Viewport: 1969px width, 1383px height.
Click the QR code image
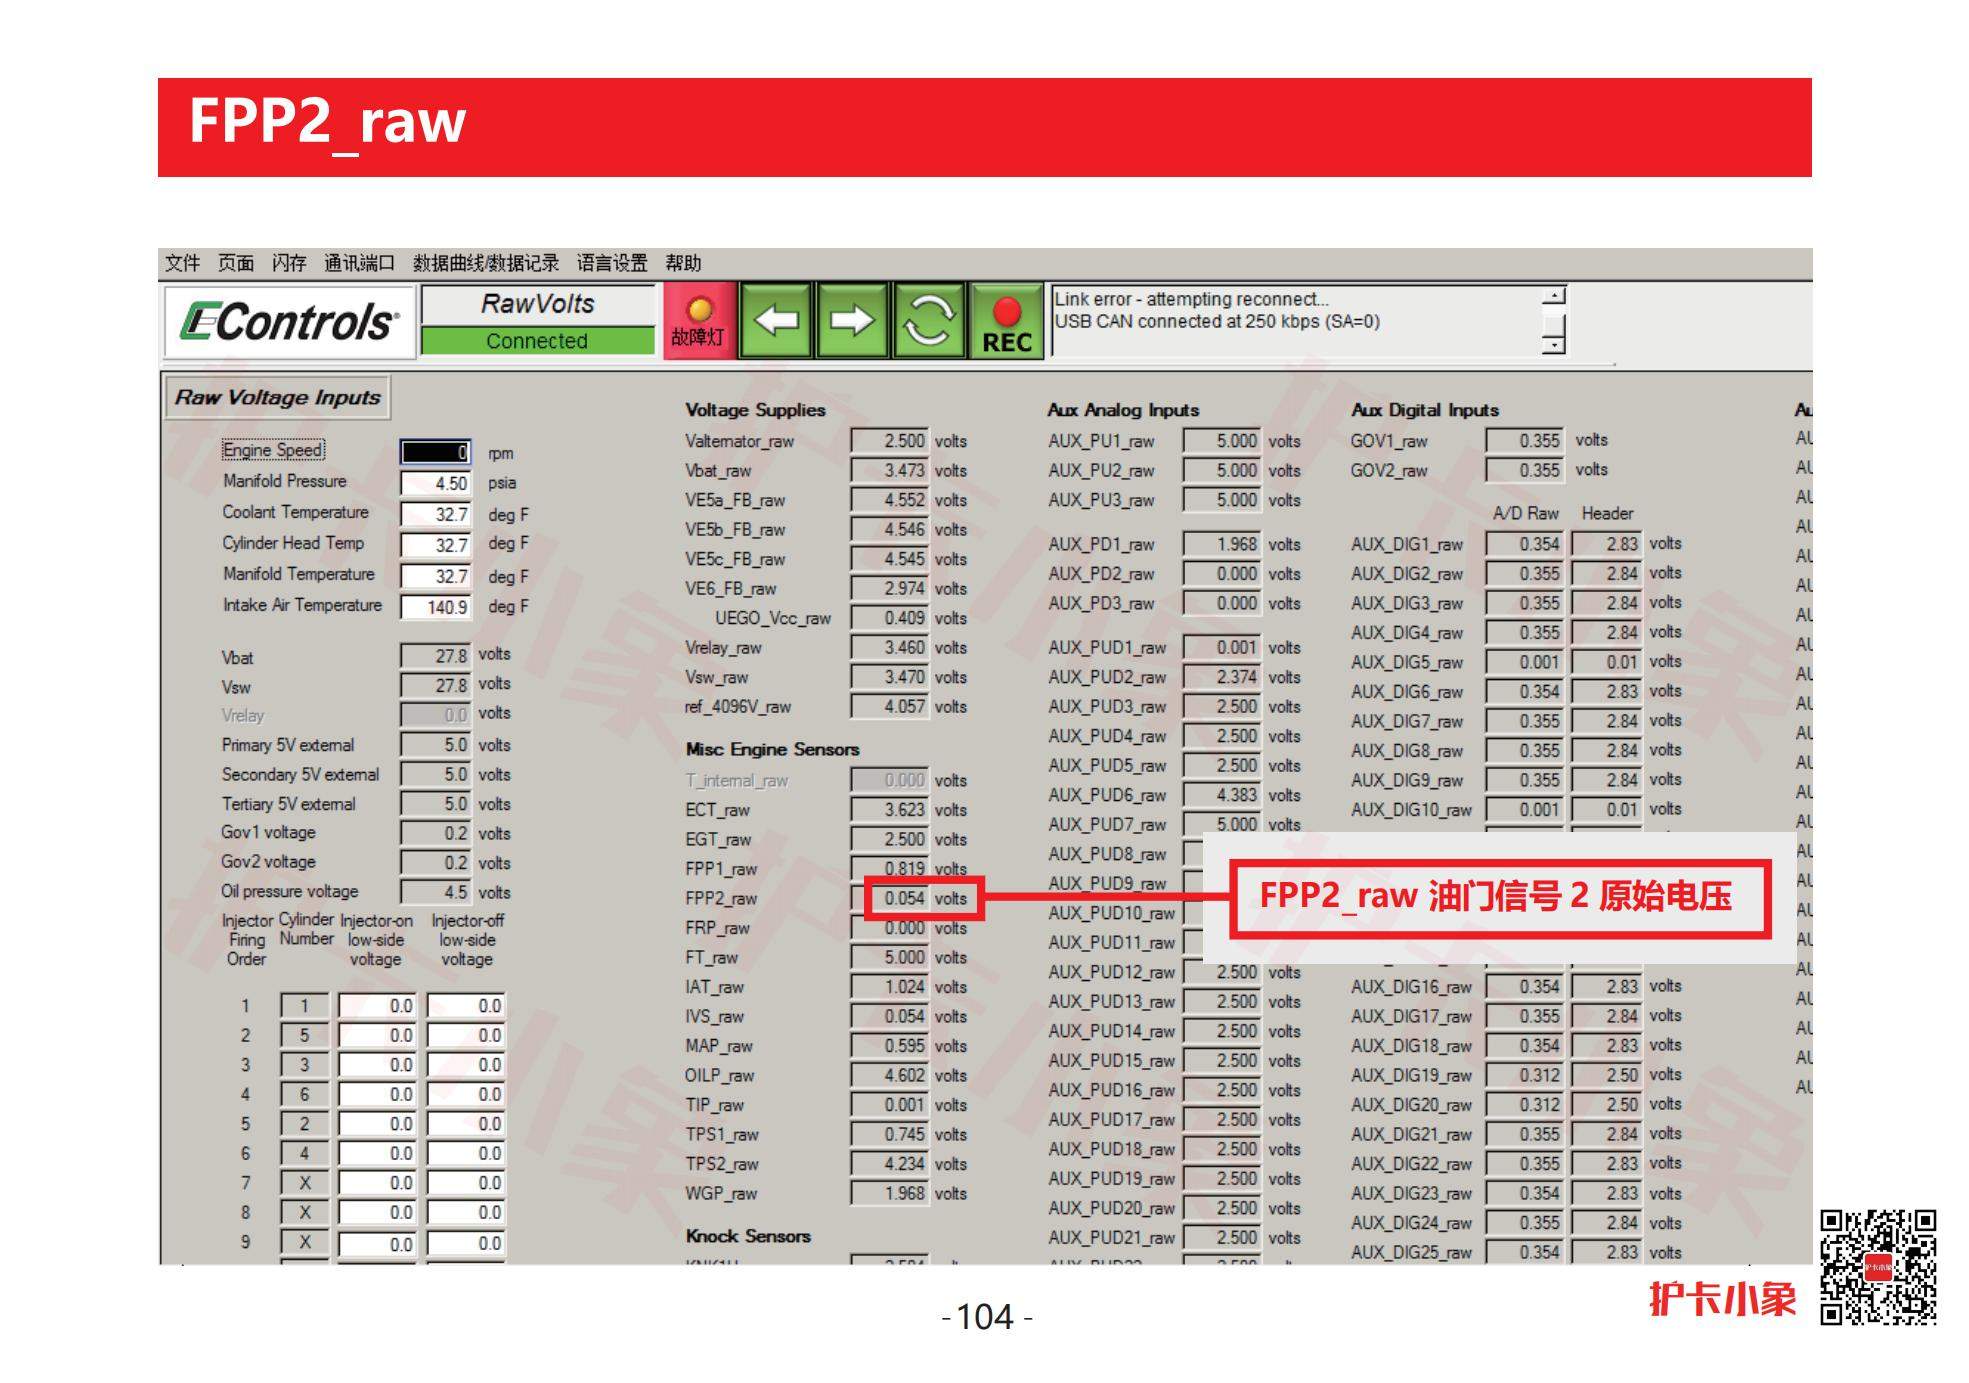click(1877, 1267)
